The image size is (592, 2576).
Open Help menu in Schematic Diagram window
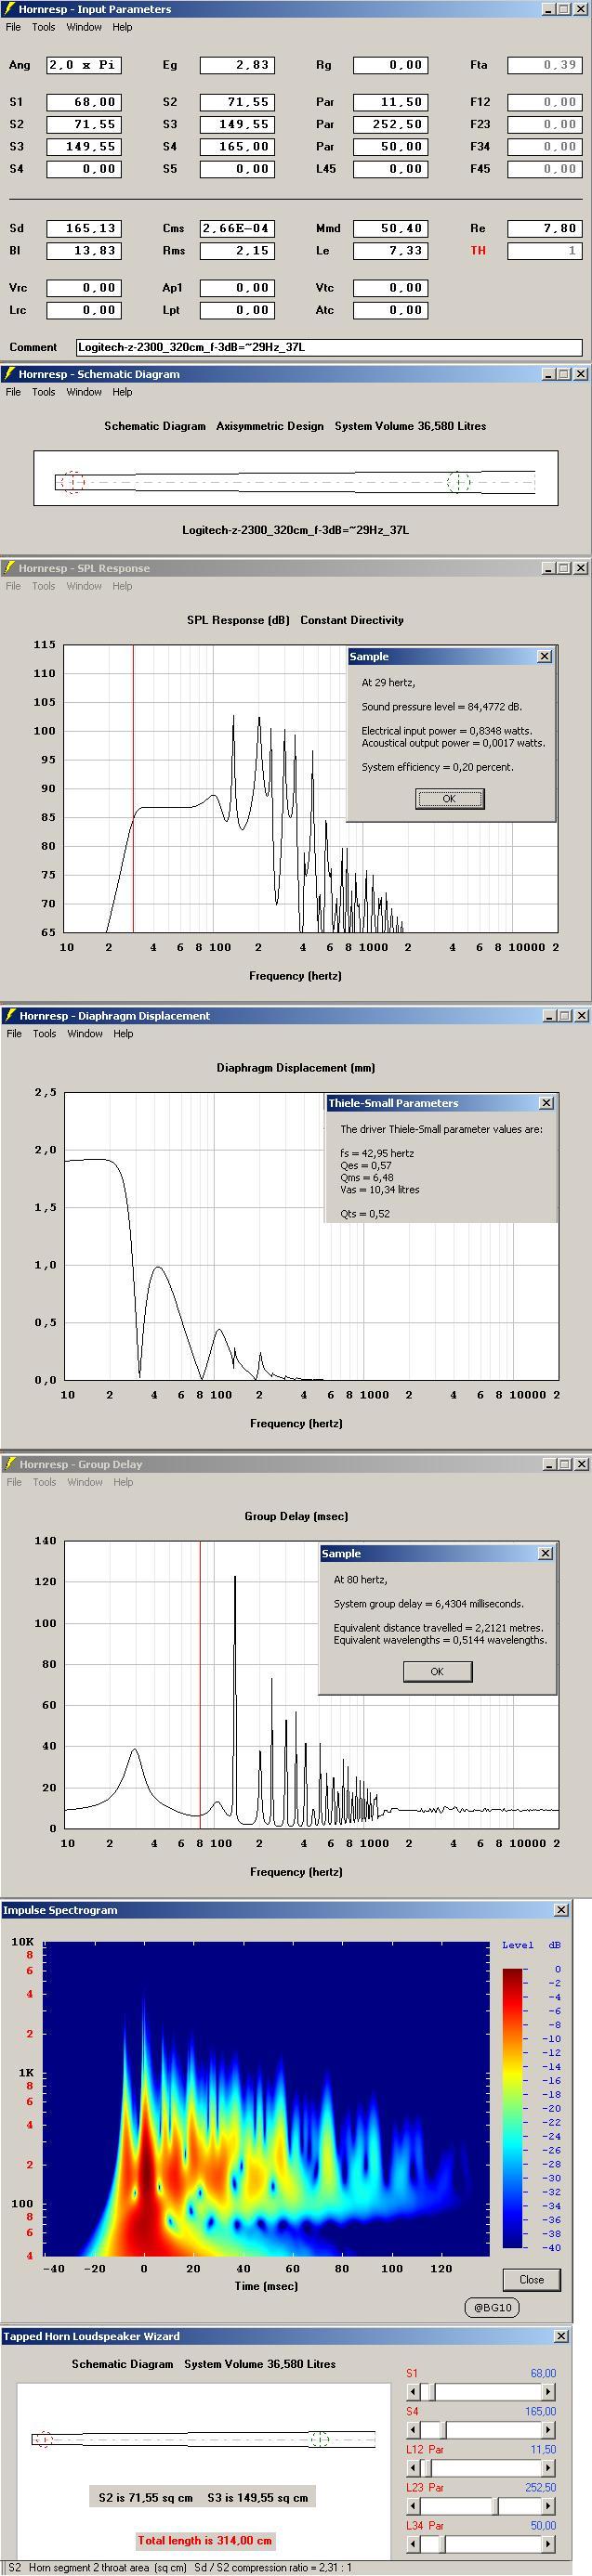pos(122,392)
